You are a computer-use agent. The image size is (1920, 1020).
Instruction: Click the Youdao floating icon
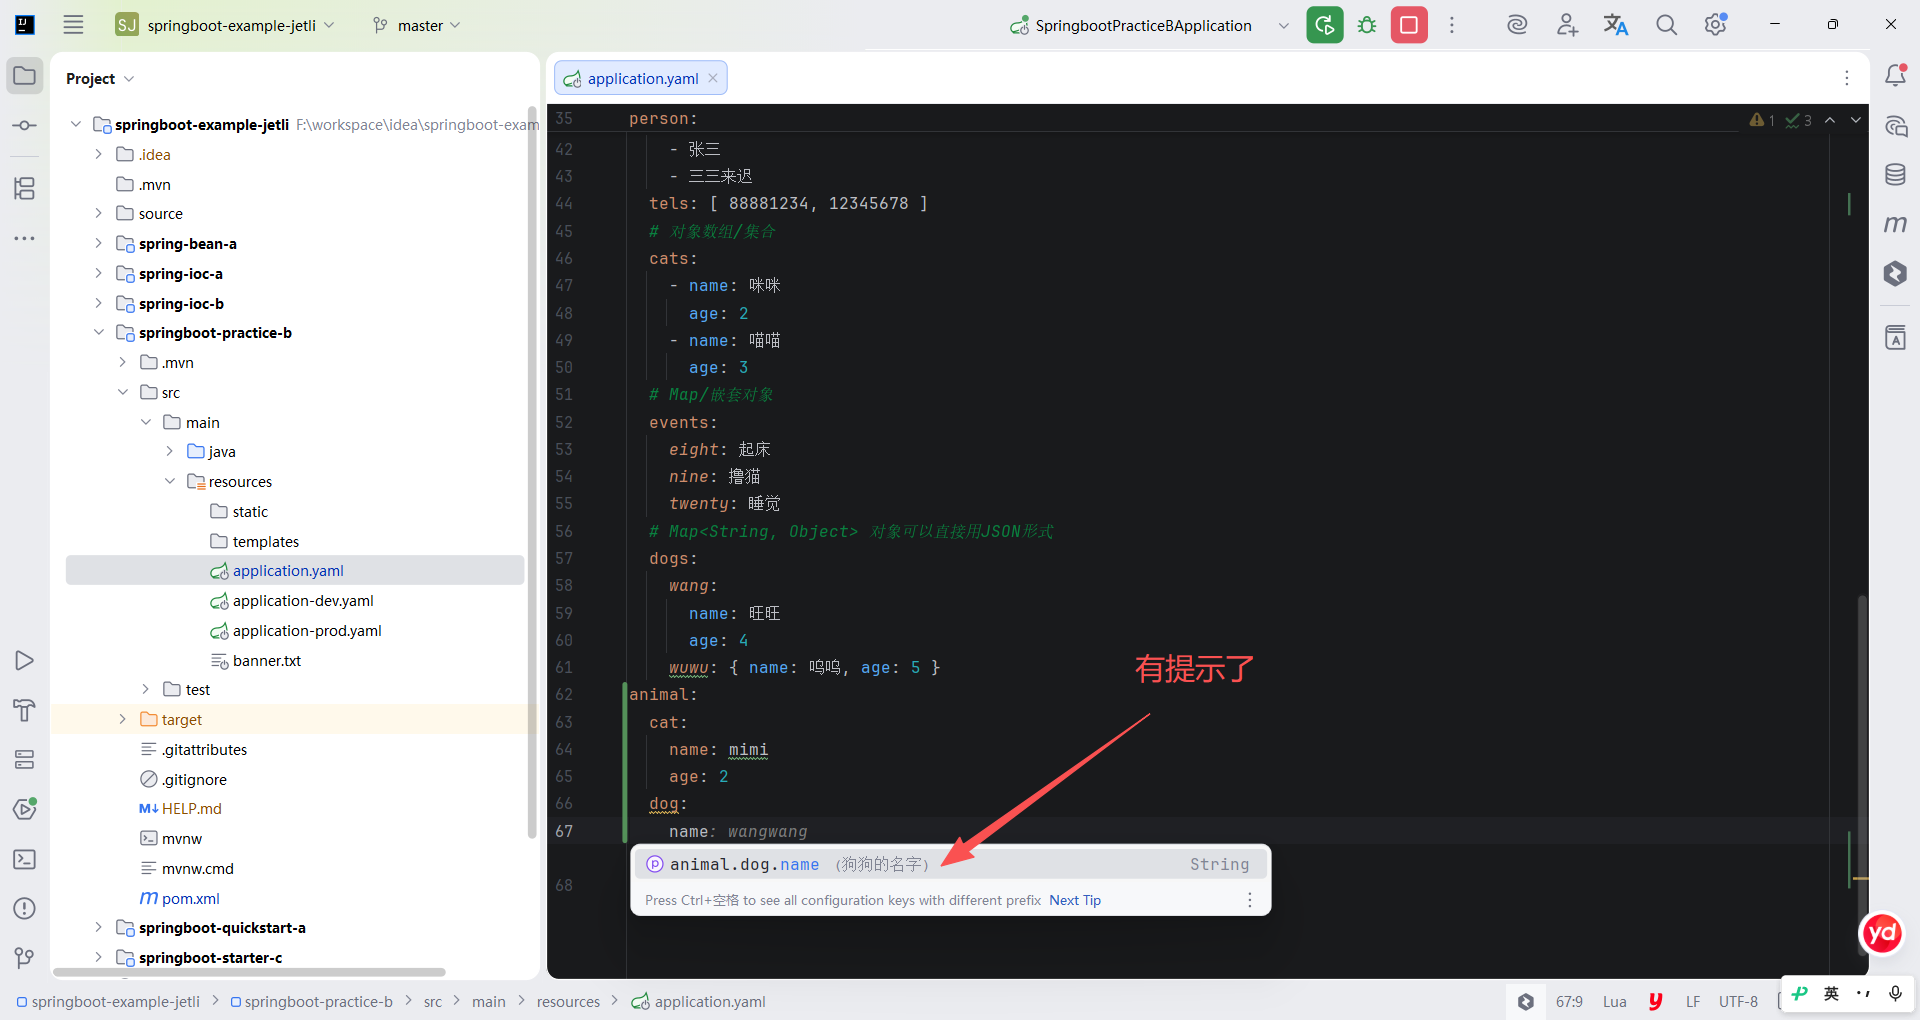pos(1881,934)
